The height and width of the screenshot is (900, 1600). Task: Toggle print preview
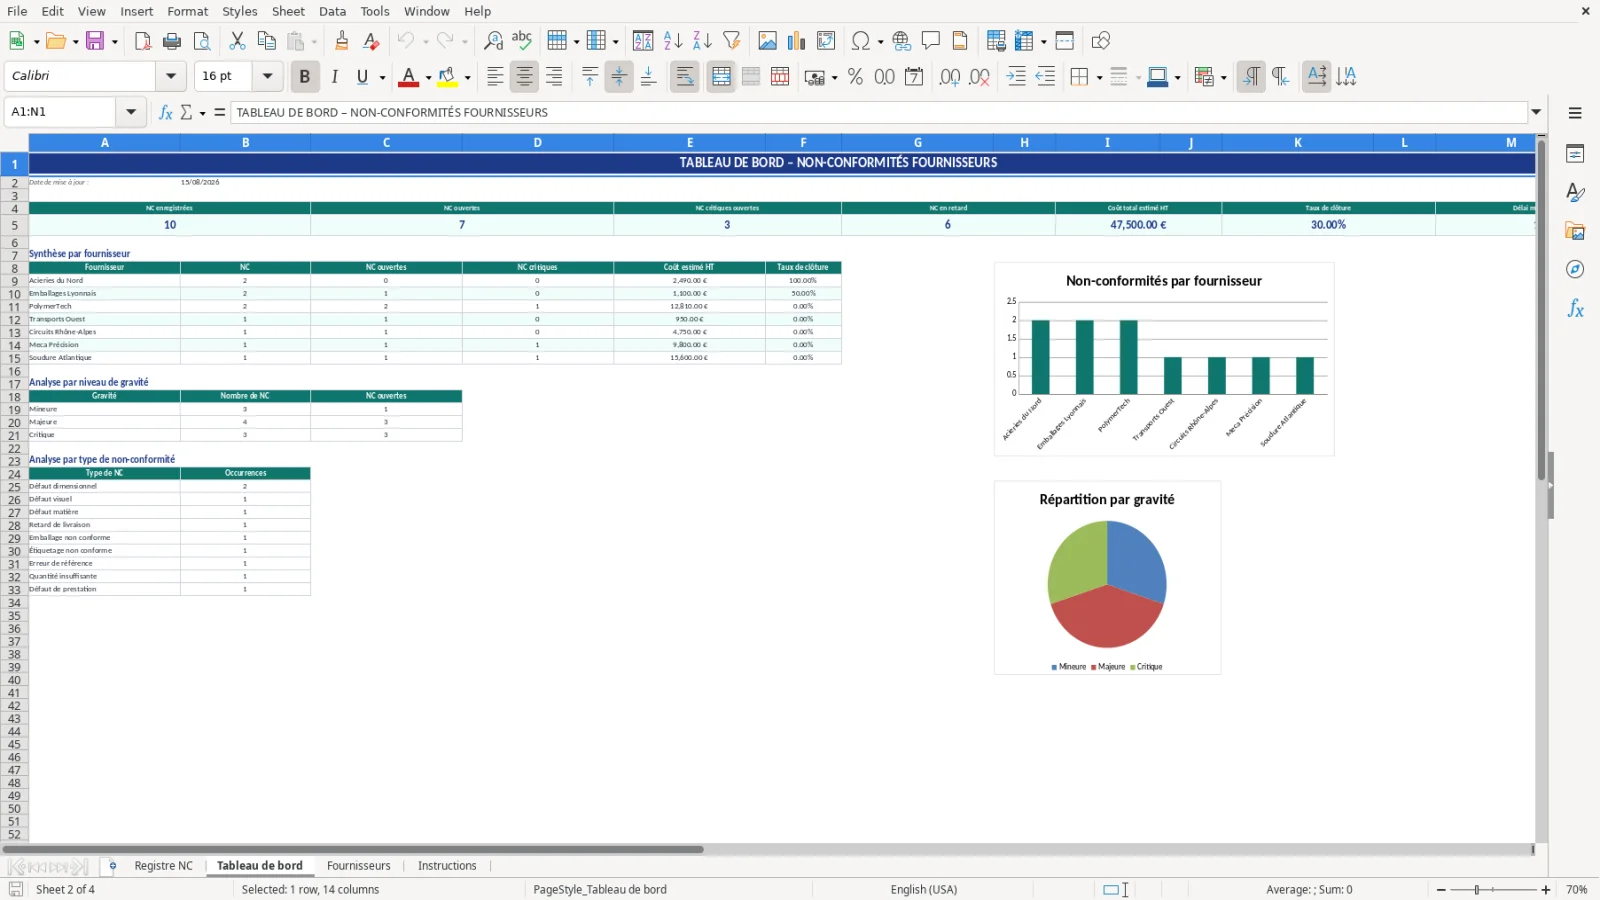click(x=202, y=41)
